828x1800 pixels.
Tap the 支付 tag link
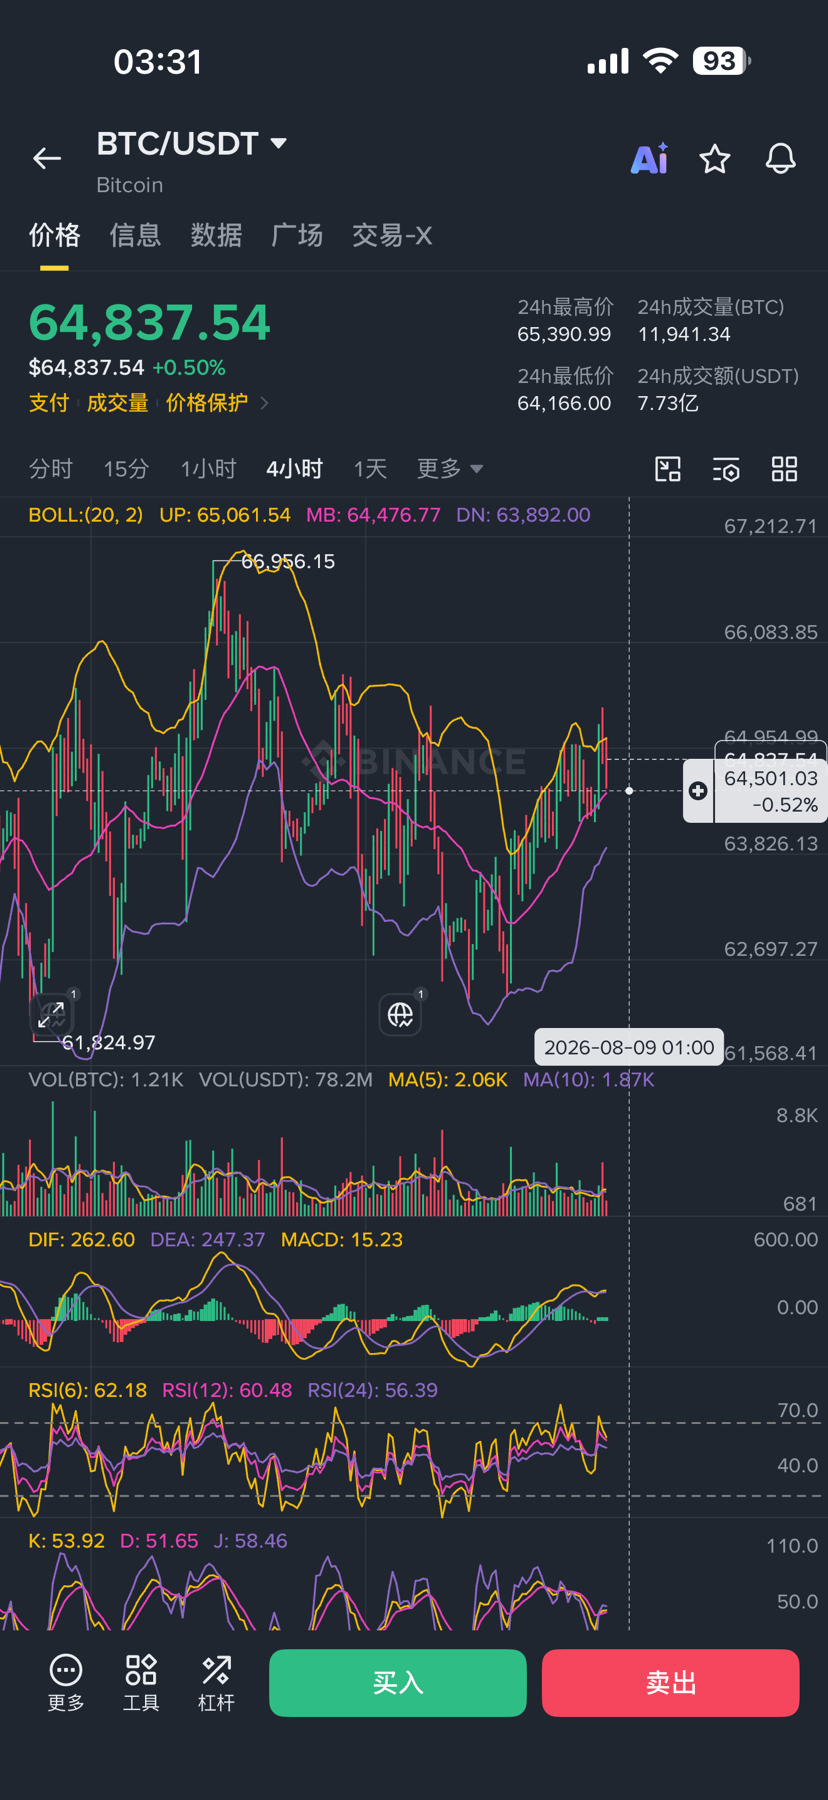coord(49,403)
